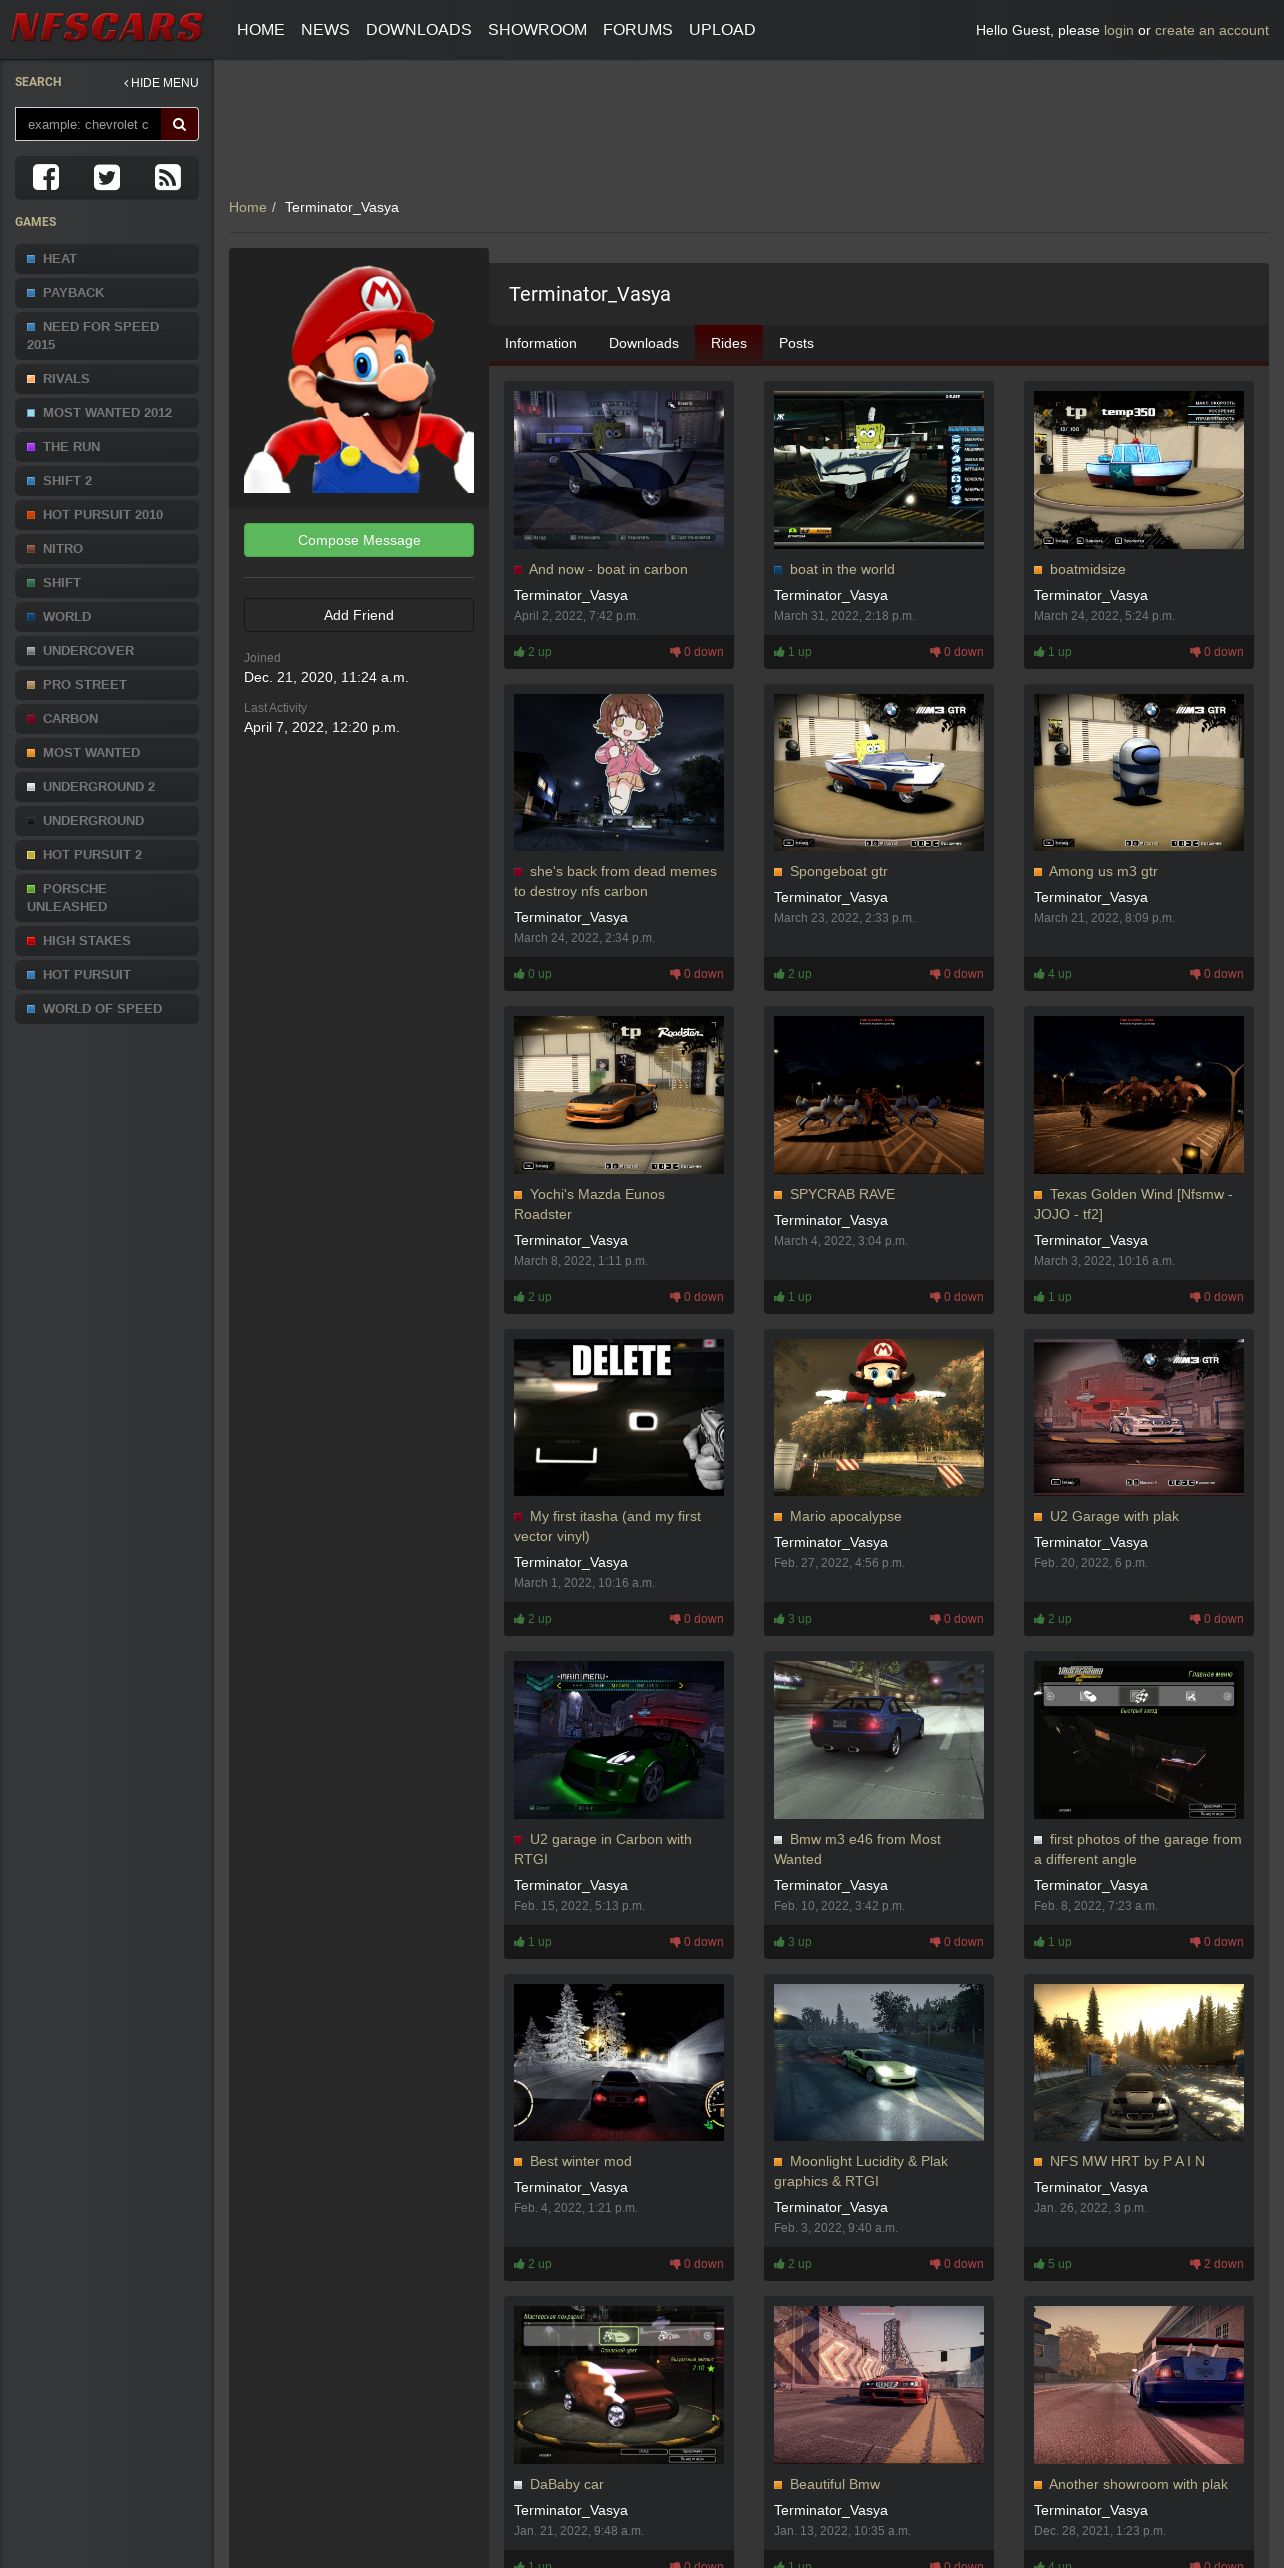Screen dimensions: 1284x2568
Task: Thumbs up 'Among us m3 gtr'
Action: pyautogui.click(x=1053, y=974)
